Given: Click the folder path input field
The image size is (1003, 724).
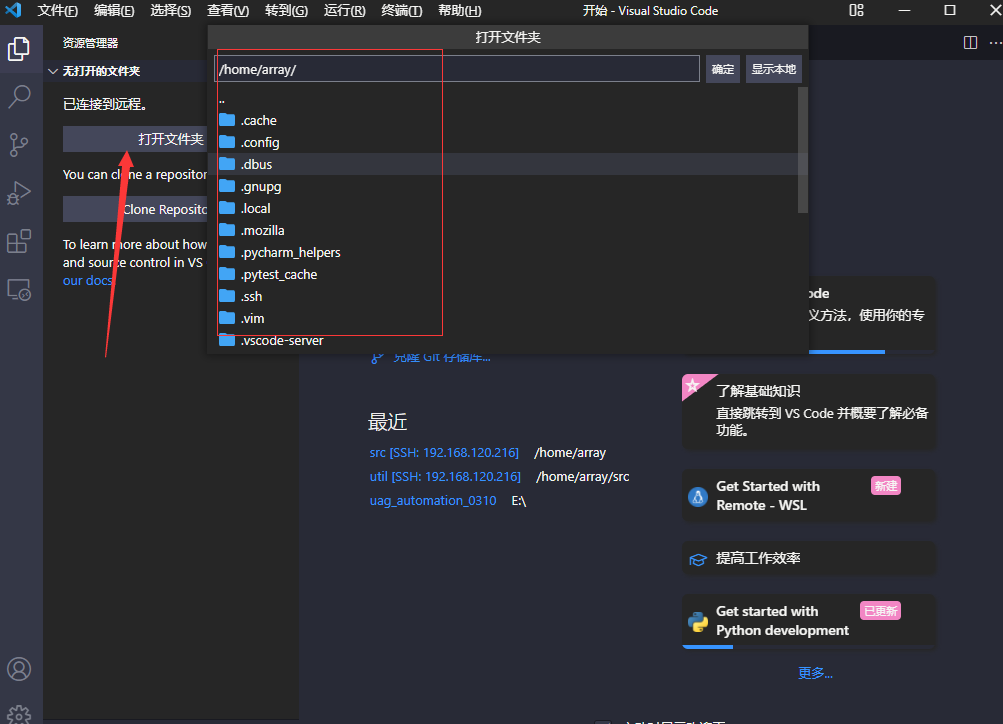Looking at the screenshot, I should (x=457, y=69).
